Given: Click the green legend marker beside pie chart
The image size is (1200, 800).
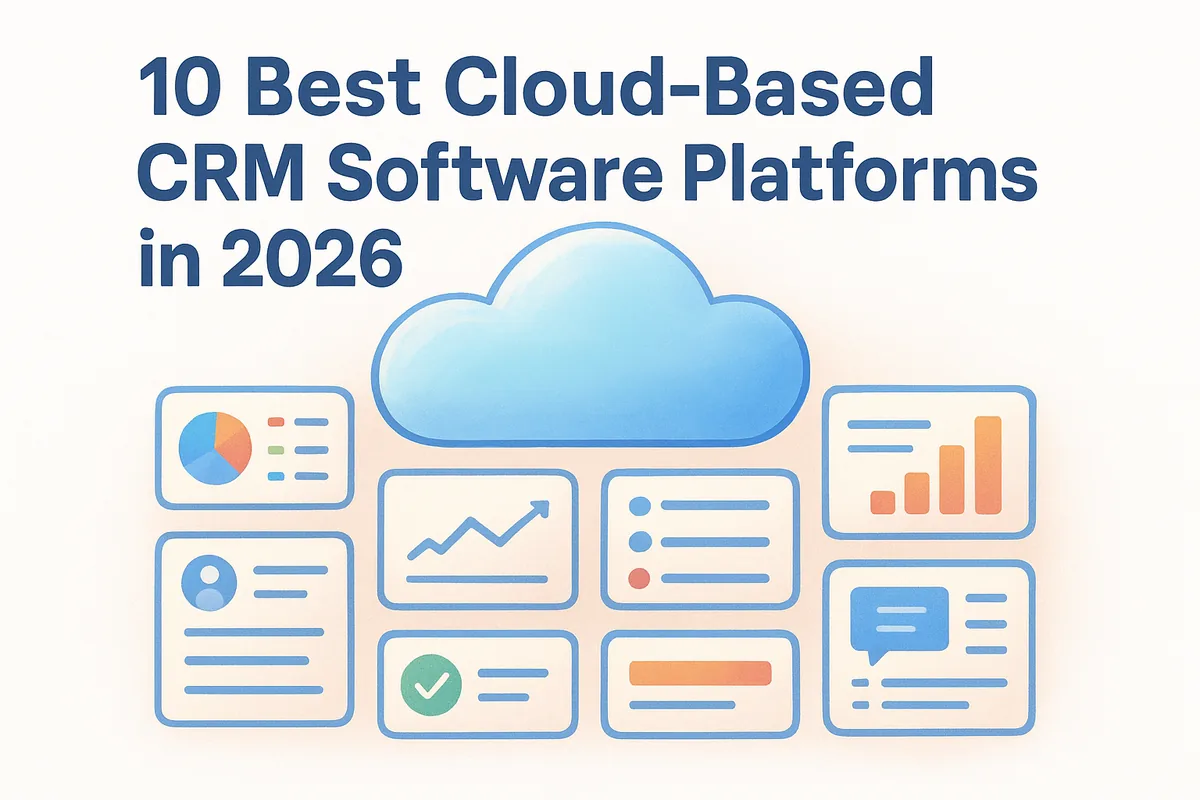Looking at the screenshot, I should (x=277, y=450).
